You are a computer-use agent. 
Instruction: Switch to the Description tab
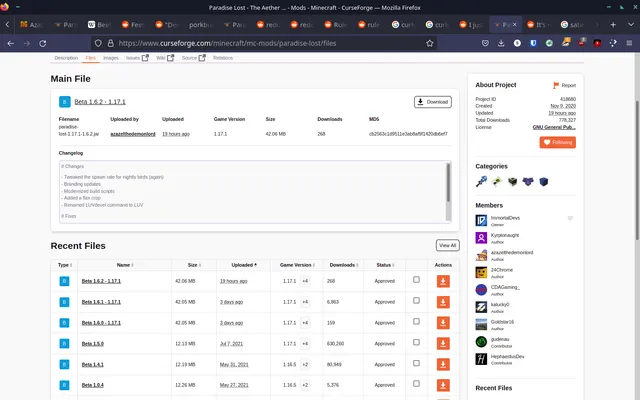66,58
